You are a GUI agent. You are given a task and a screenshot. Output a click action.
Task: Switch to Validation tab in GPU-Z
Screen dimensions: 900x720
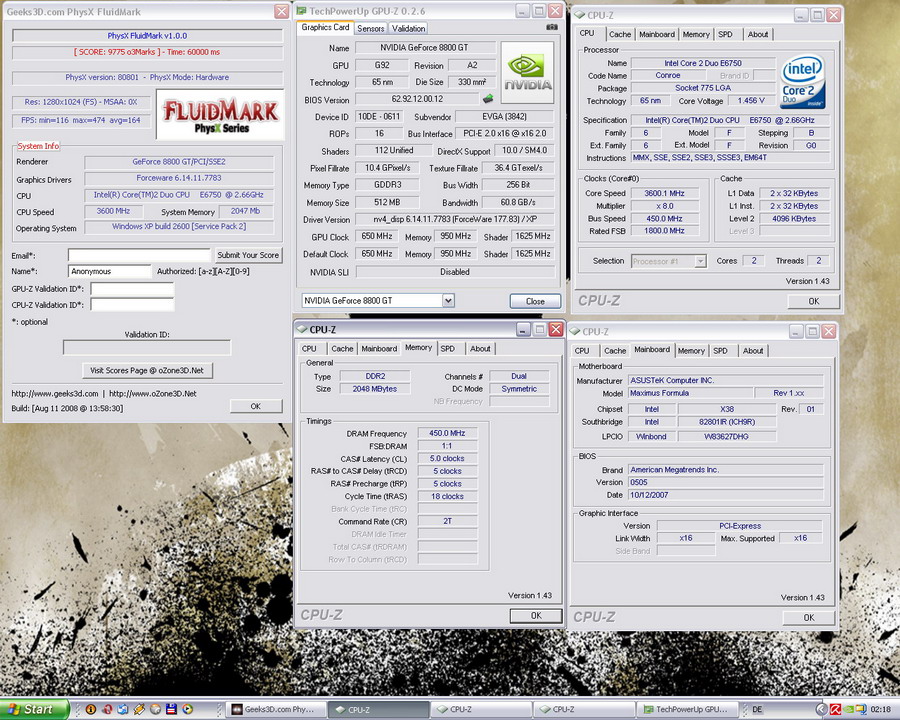[x=409, y=28]
